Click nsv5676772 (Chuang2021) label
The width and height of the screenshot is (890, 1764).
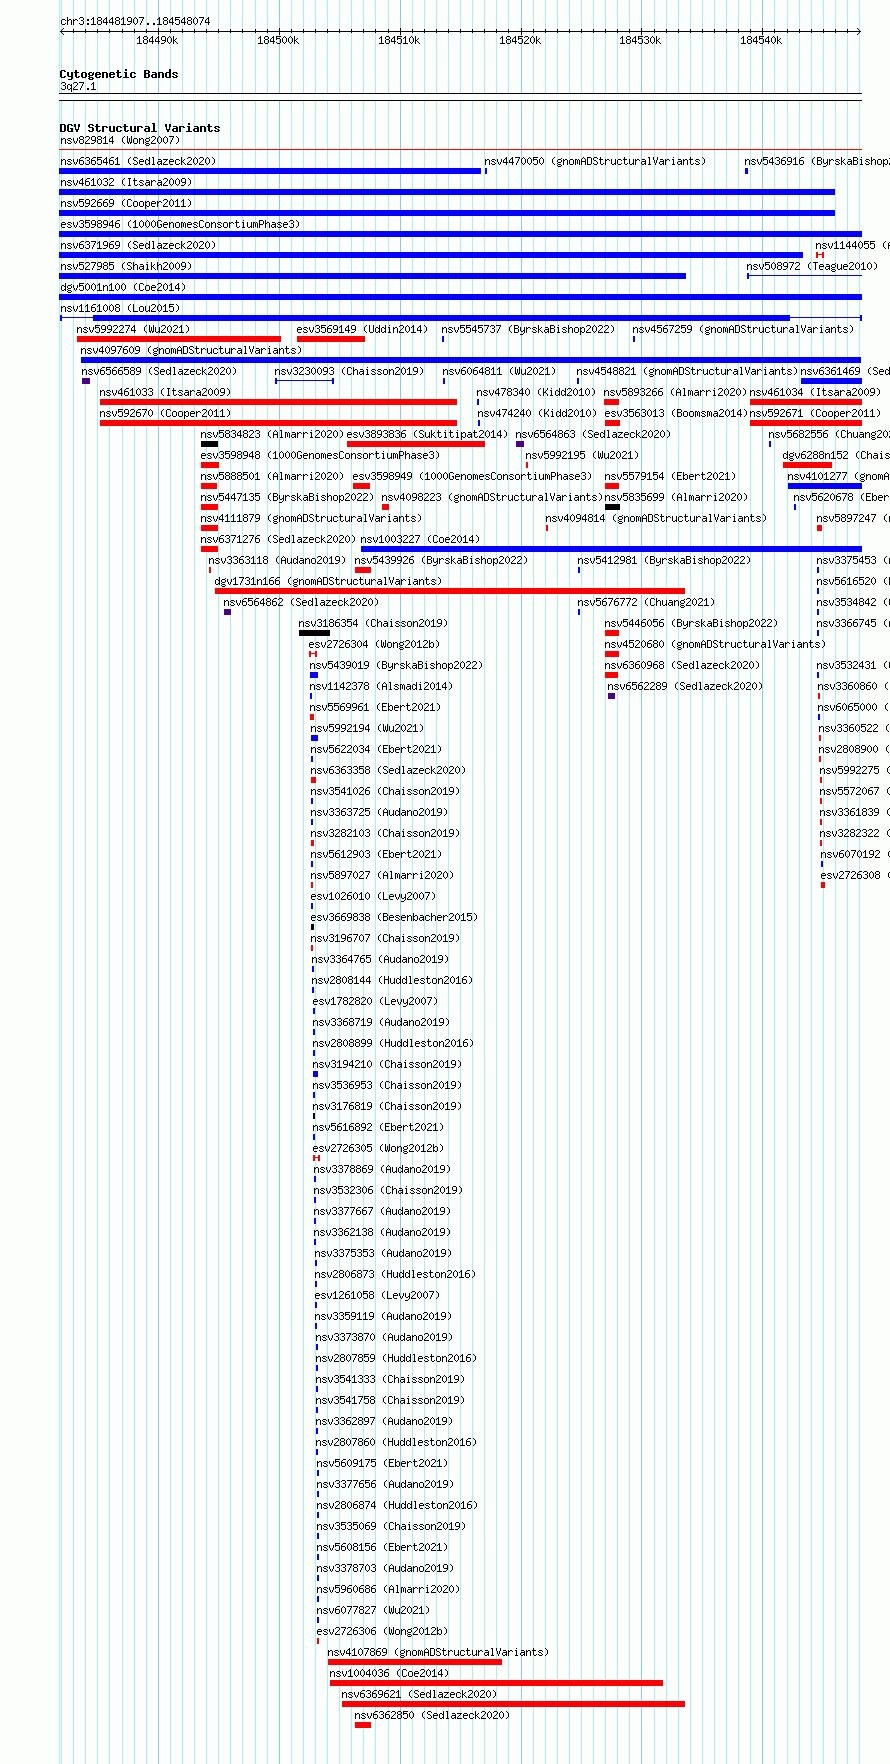[646, 602]
